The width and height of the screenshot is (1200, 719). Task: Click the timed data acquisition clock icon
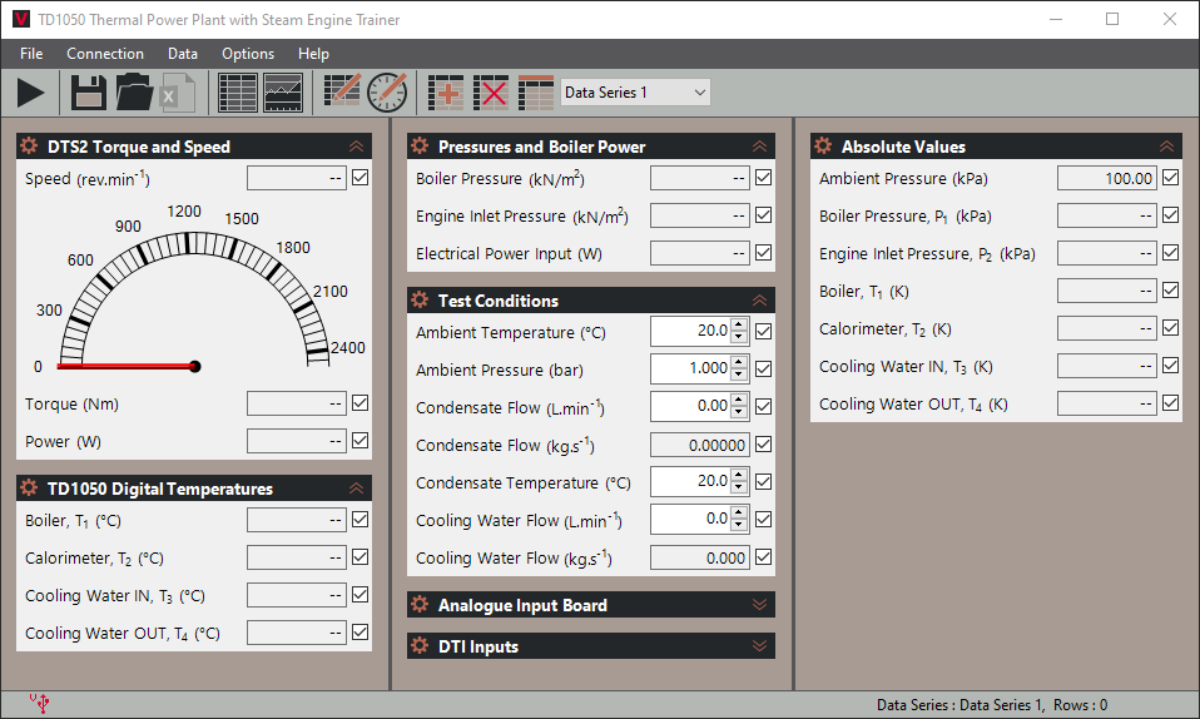pos(387,93)
